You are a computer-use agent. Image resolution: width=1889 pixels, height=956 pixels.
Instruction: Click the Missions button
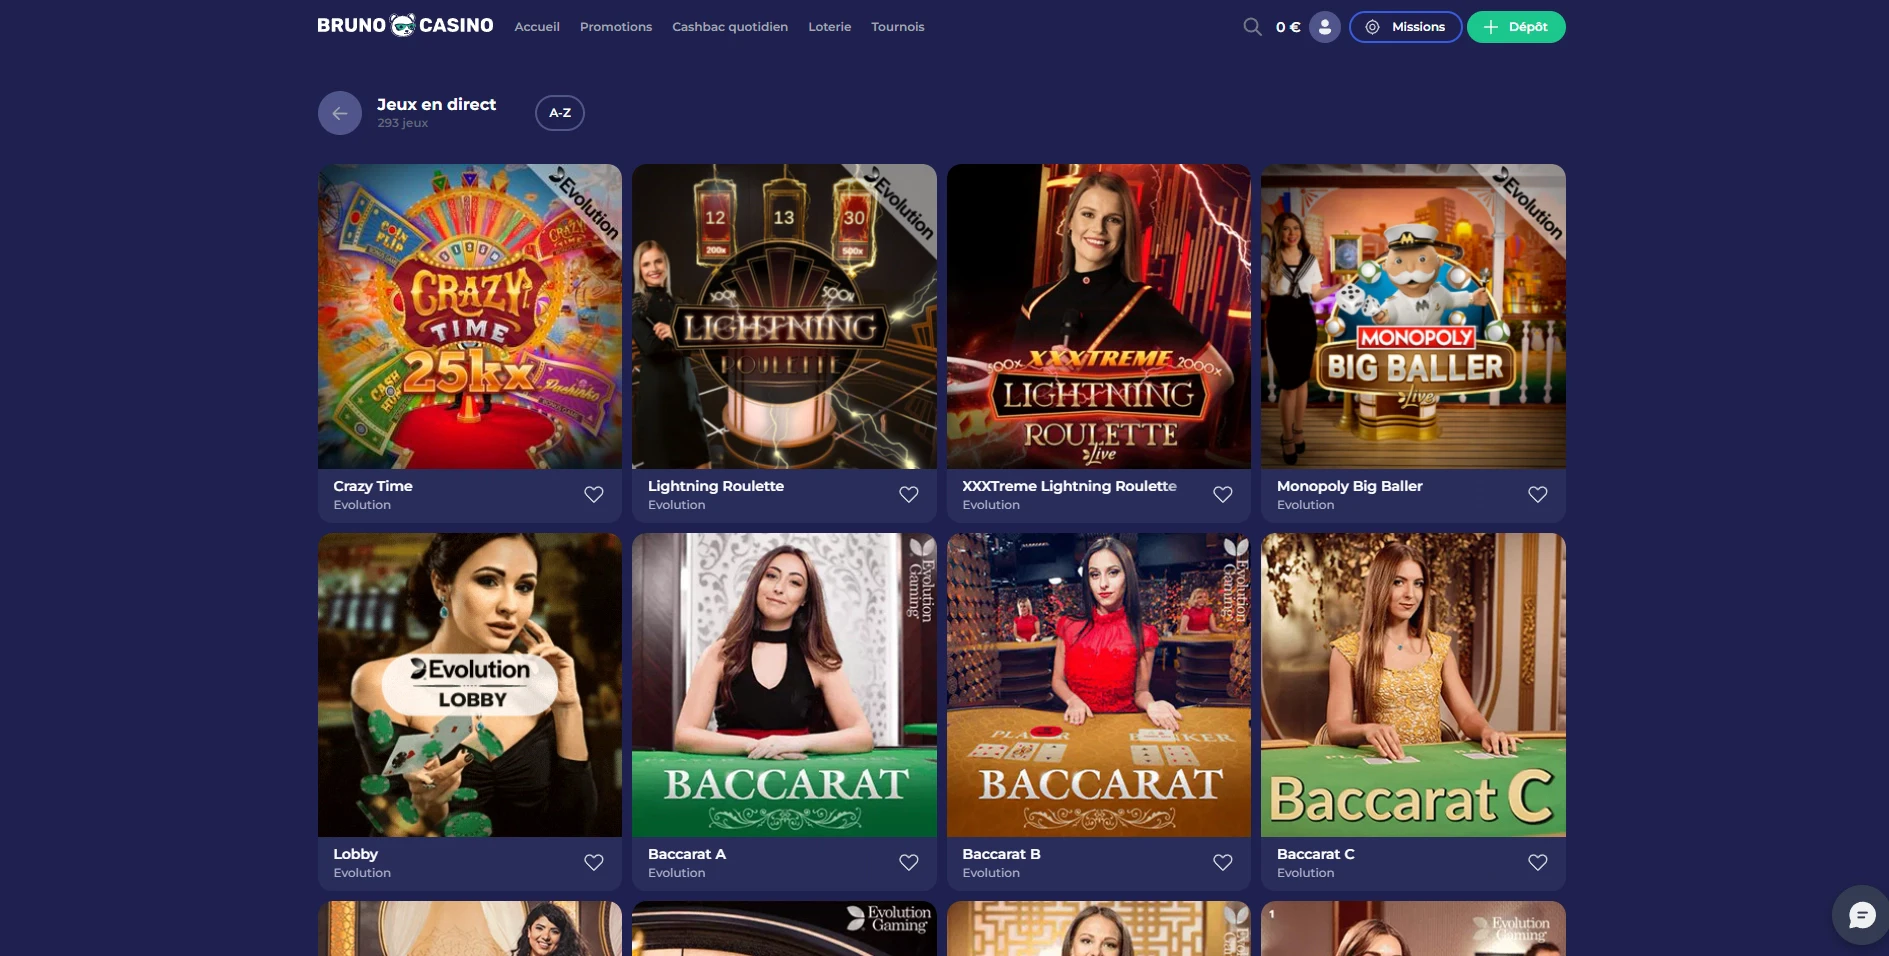coord(1405,27)
